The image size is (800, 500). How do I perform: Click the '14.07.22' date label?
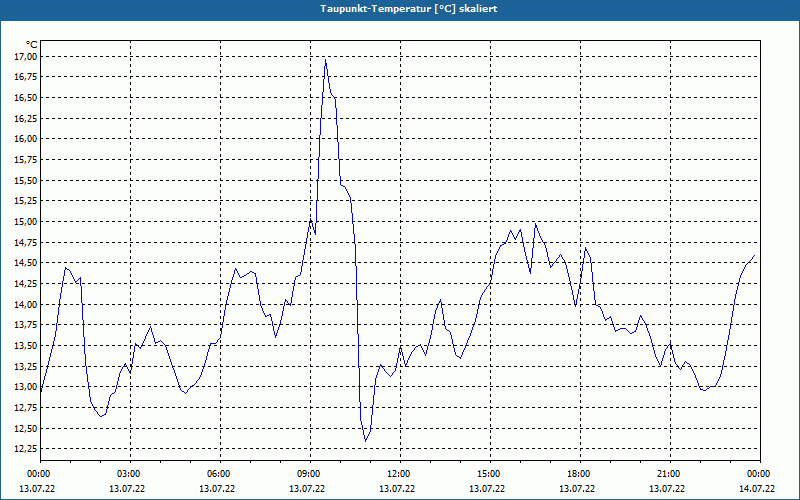[x=756, y=488]
